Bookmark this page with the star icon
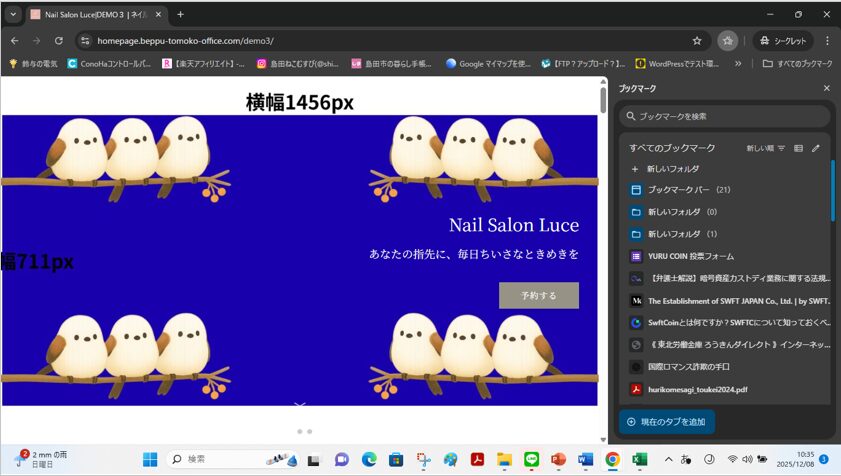The width and height of the screenshot is (841, 476). pos(697,41)
